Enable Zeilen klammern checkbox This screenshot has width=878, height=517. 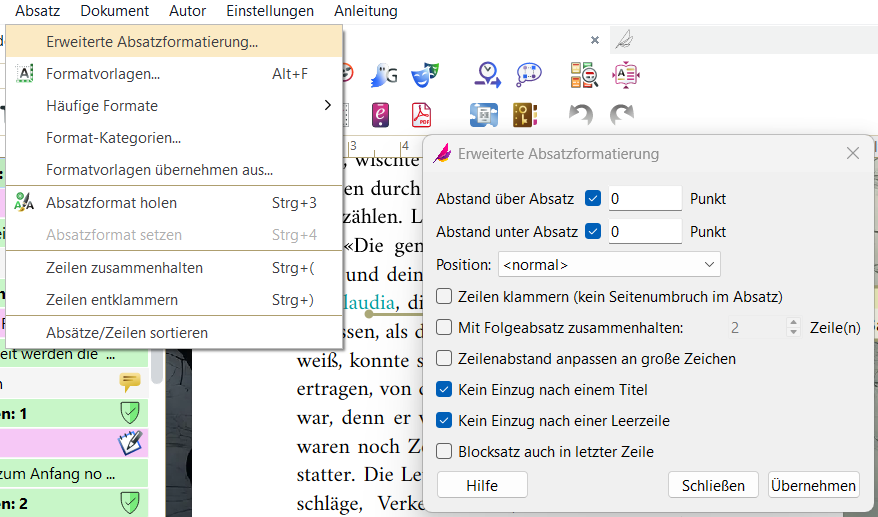(445, 296)
